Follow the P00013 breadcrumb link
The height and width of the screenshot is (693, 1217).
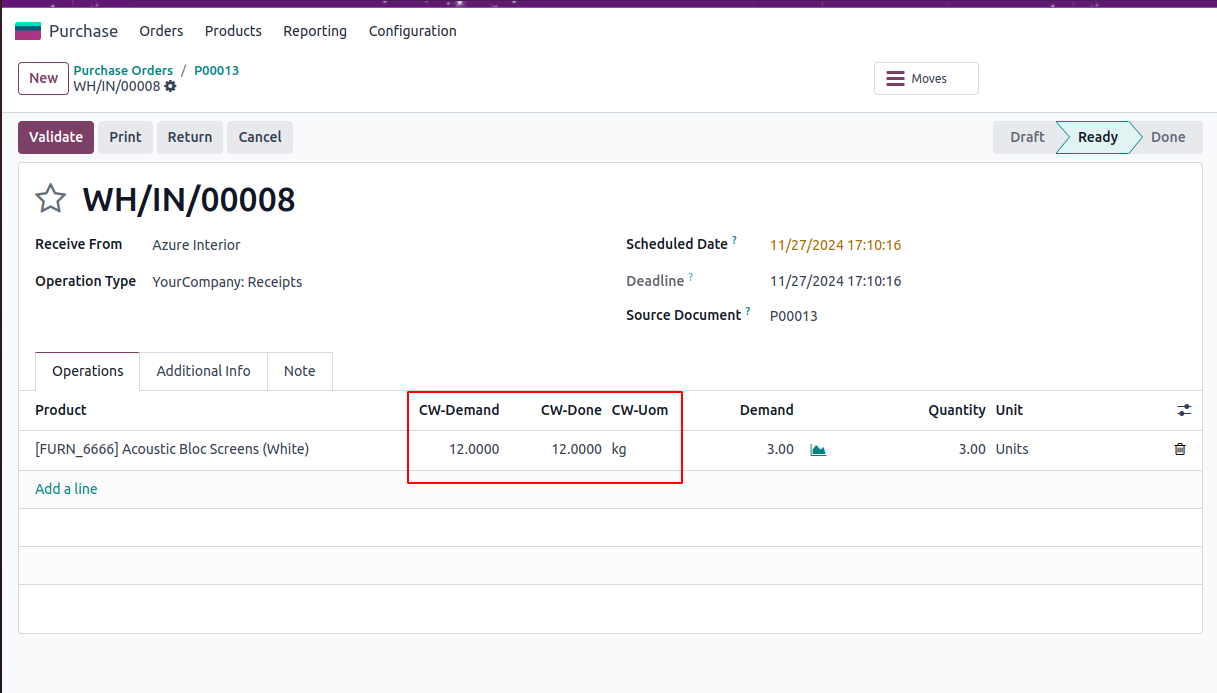pos(216,70)
